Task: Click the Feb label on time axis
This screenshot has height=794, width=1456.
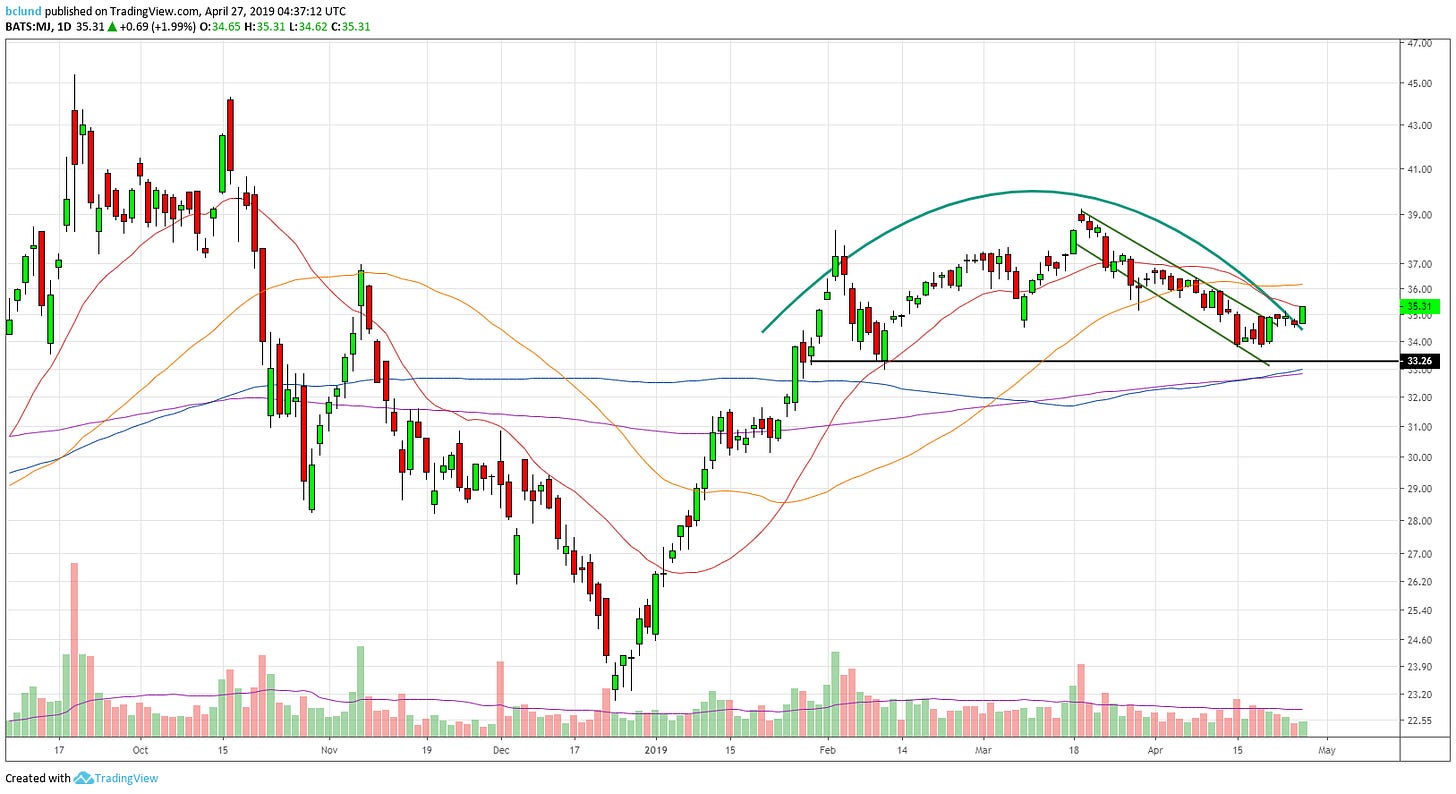Action: 827,749
